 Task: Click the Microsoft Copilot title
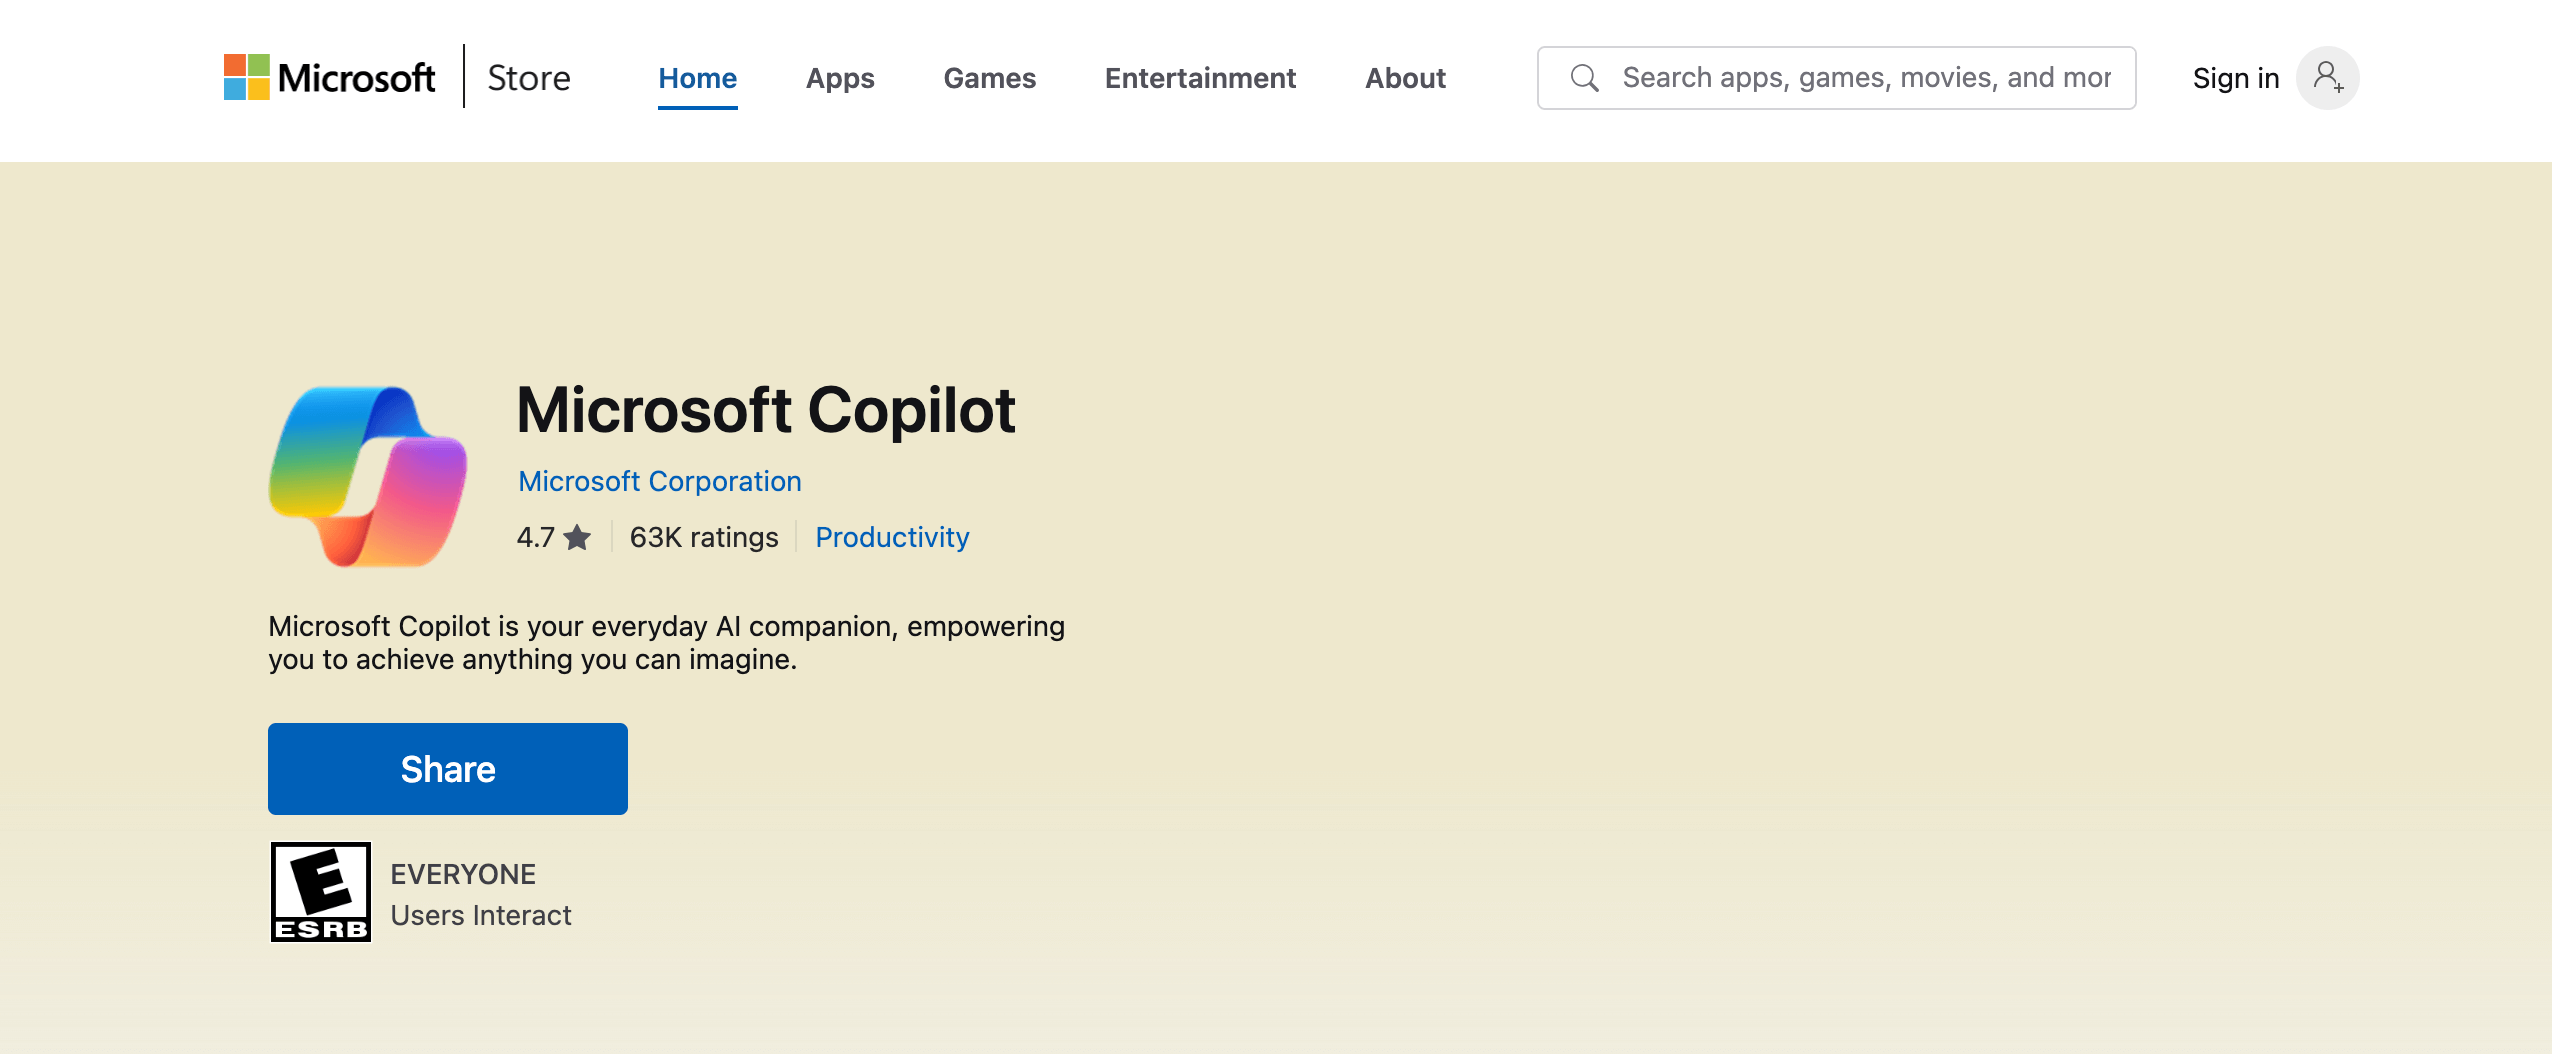pos(765,410)
